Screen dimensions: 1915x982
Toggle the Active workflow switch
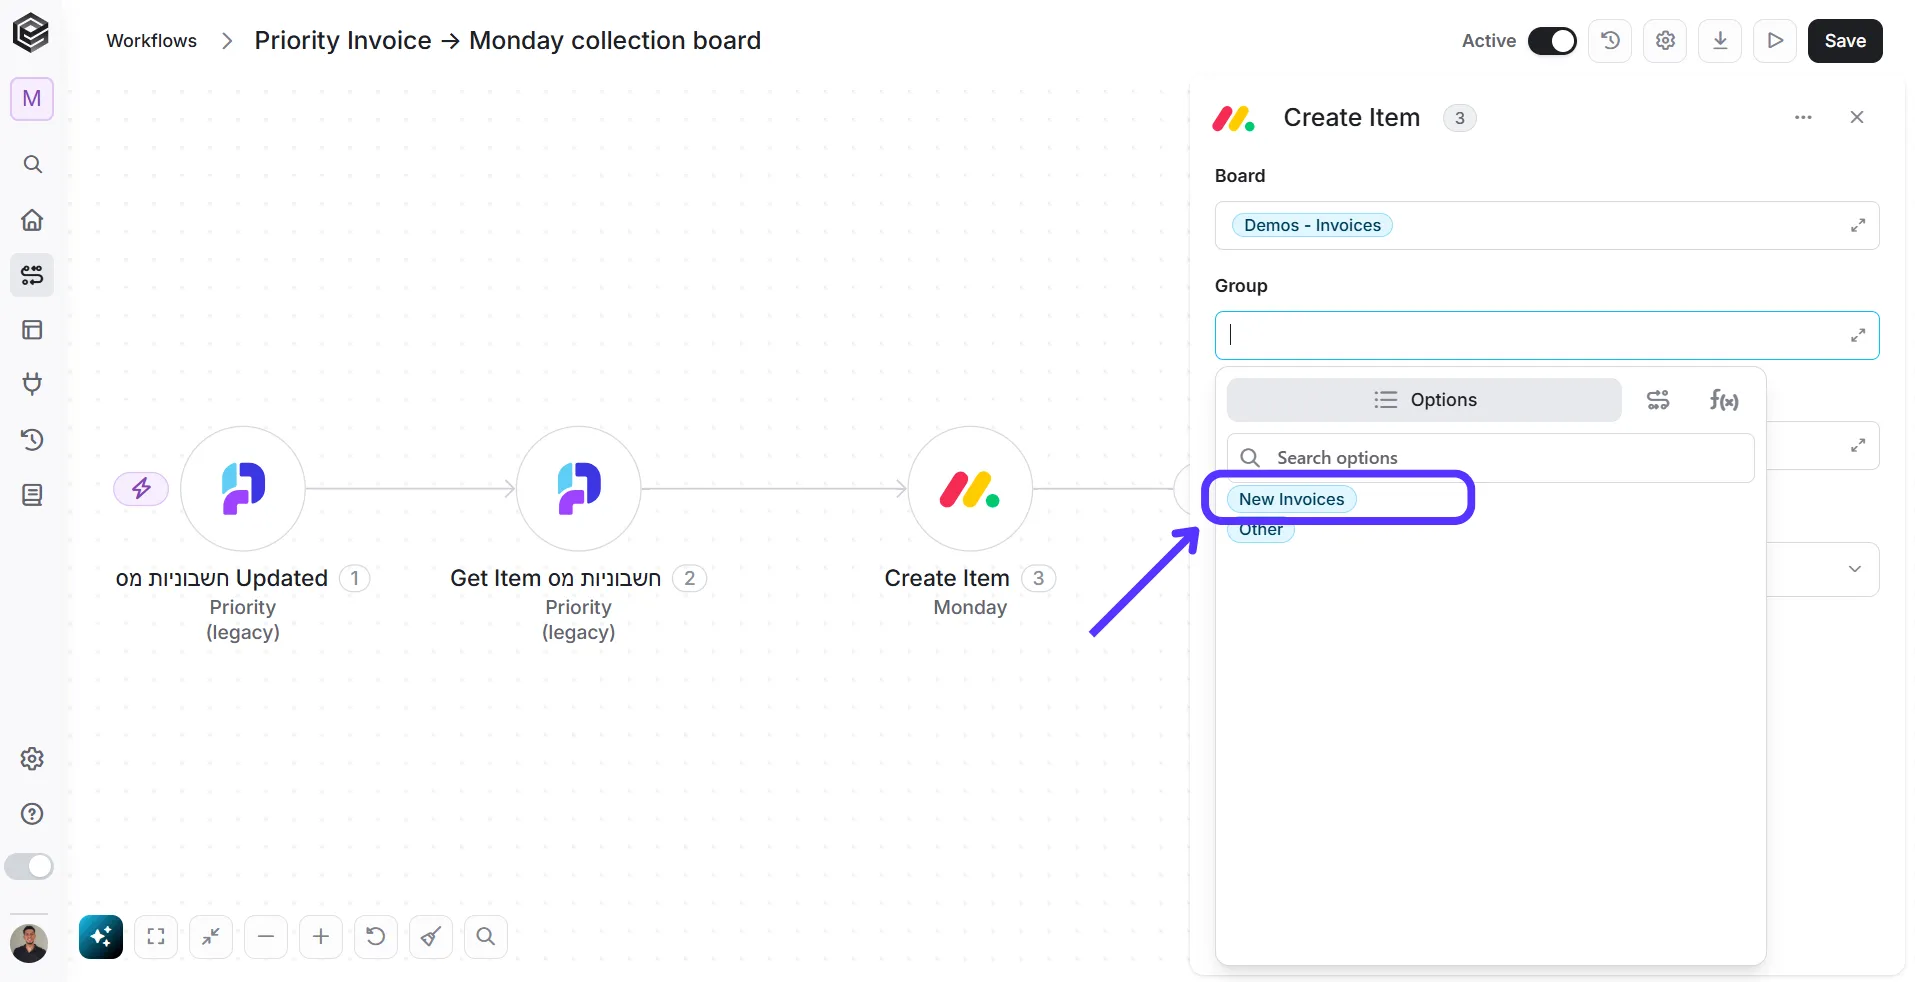(x=1552, y=41)
